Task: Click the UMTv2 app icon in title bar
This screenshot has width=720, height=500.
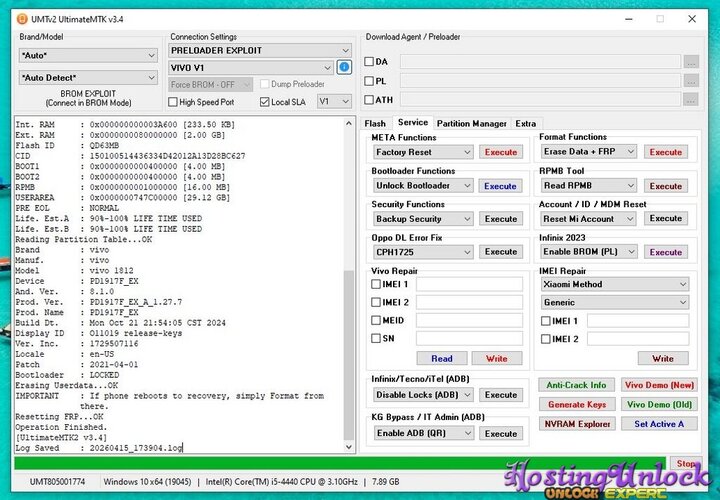Action: (x=22, y=19)
